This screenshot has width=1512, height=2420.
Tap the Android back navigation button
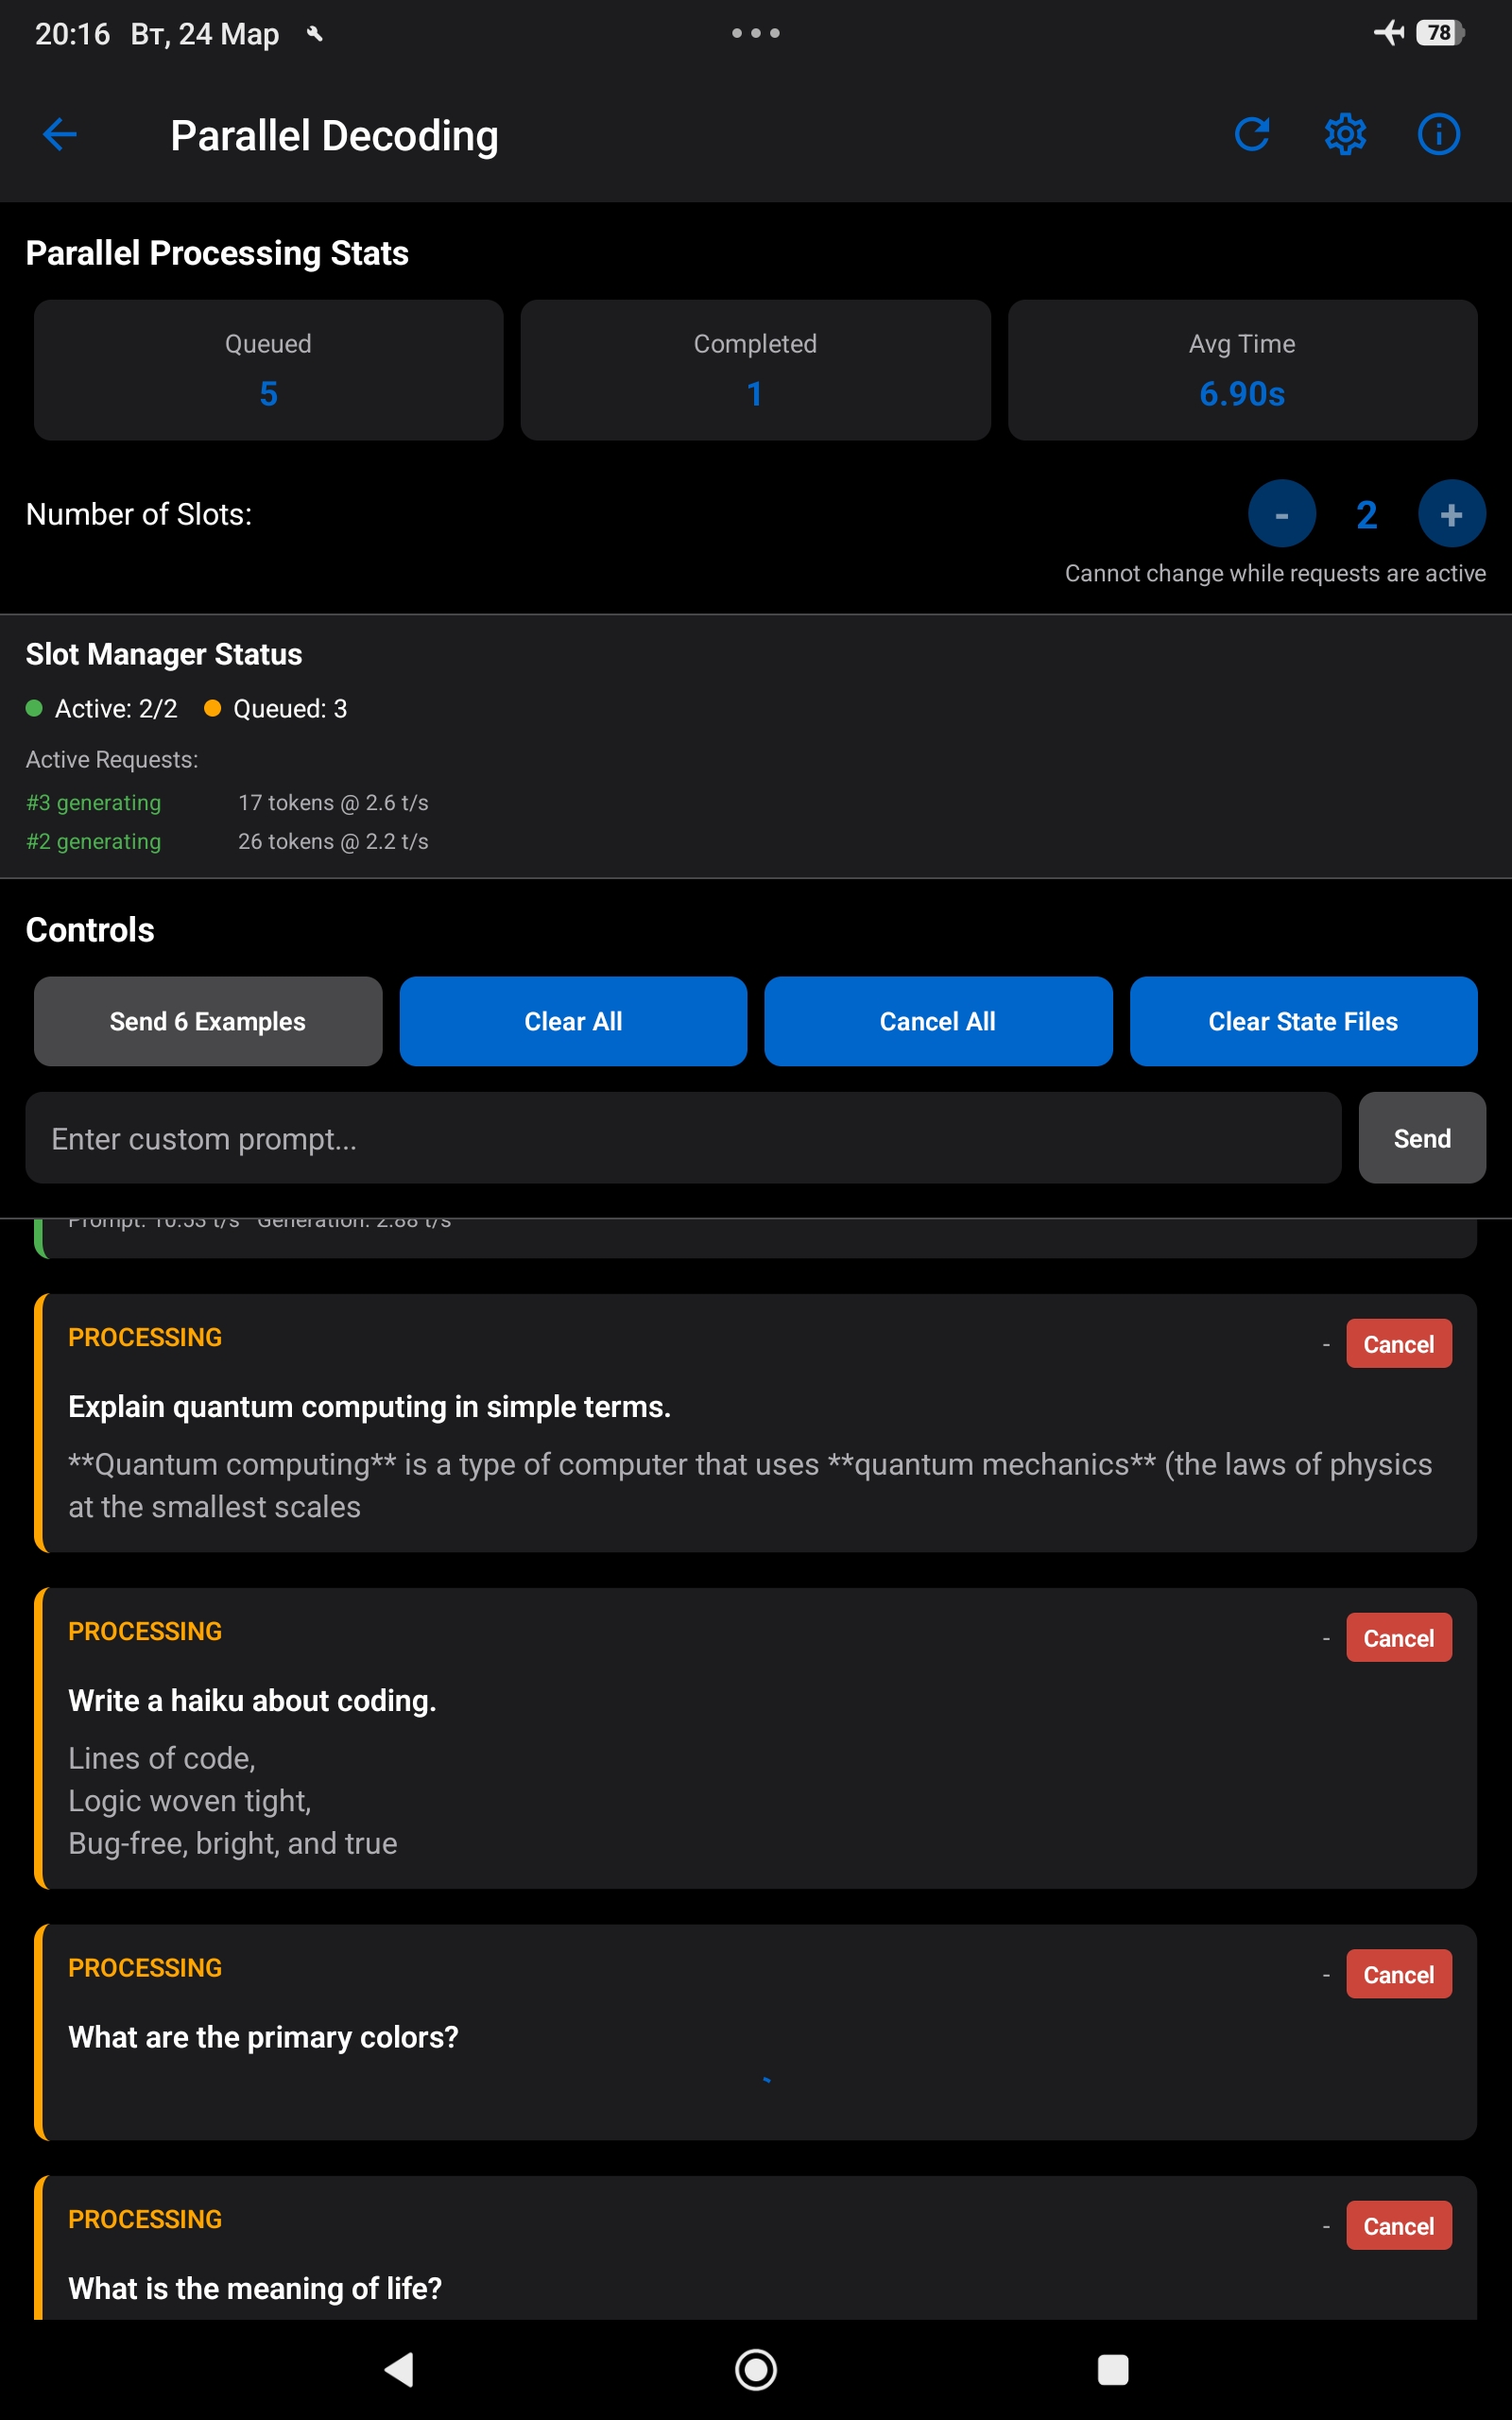tap(399, 2369)
